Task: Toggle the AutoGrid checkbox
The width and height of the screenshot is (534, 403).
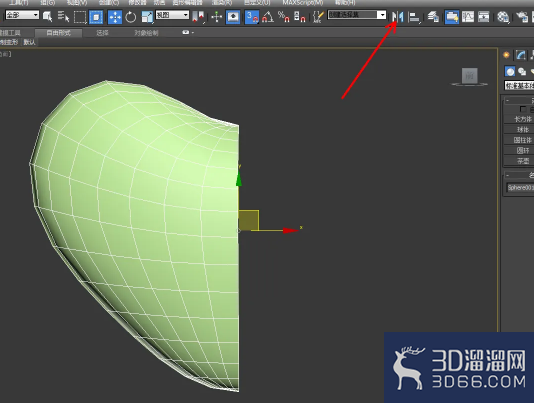Action: click(x=523, y=109)
